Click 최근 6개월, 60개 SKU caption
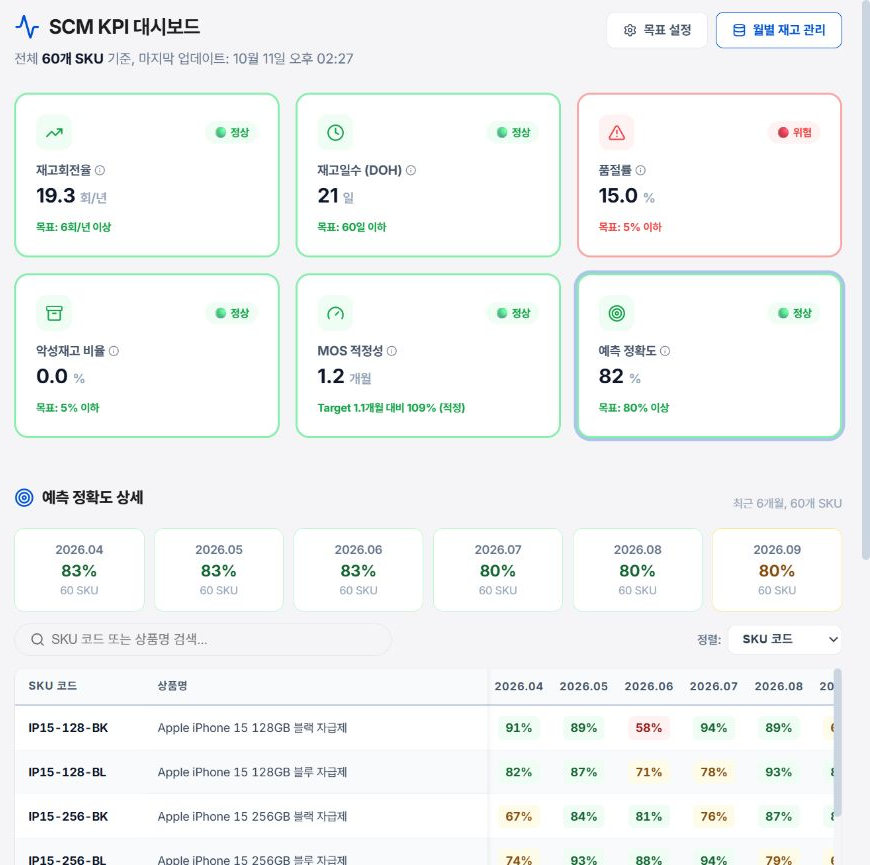This screenshot has height=865, width=870. coord(787,504)
